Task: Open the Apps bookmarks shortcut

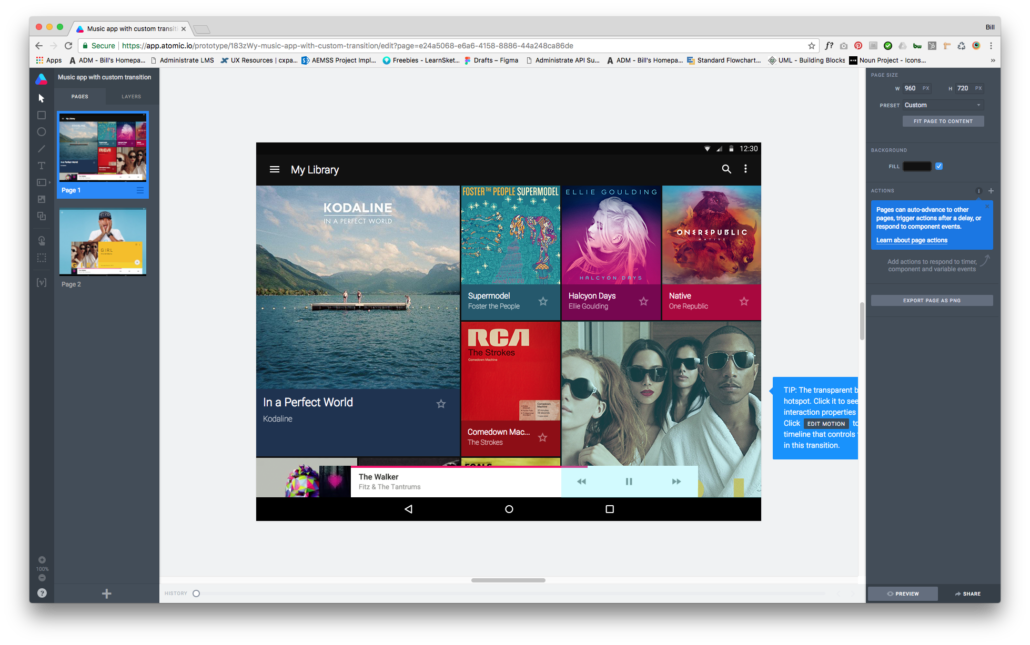Action: coord(49,60)
